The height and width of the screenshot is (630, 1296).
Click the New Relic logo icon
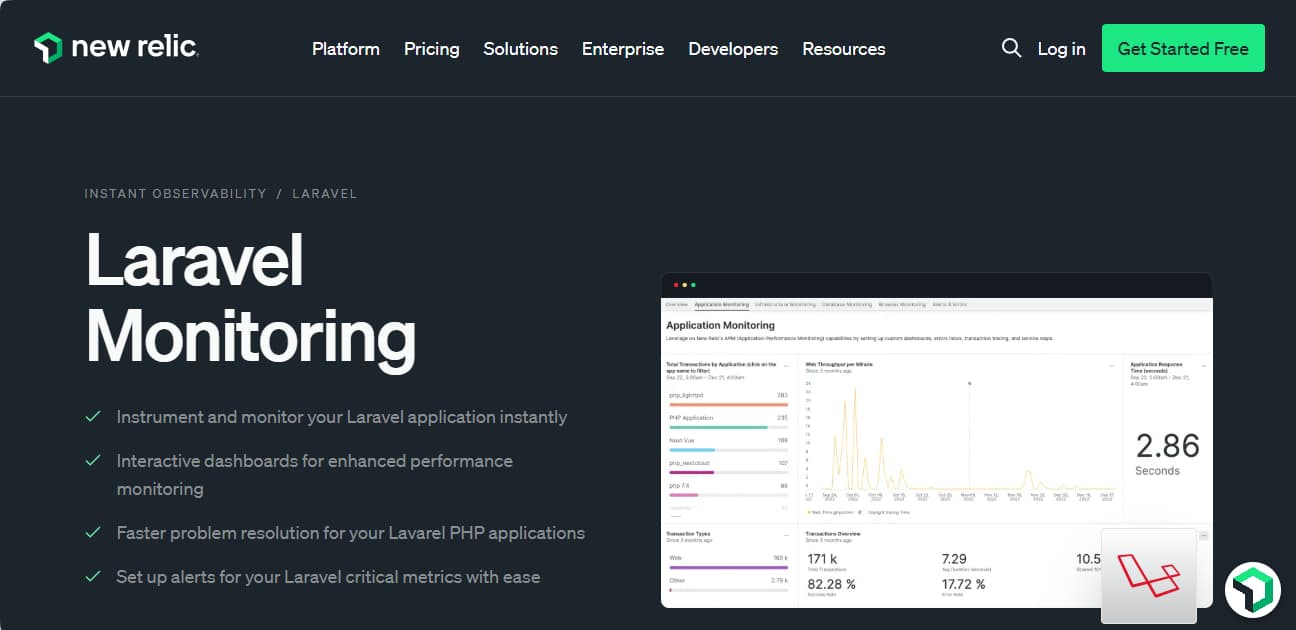pos(47,48)
